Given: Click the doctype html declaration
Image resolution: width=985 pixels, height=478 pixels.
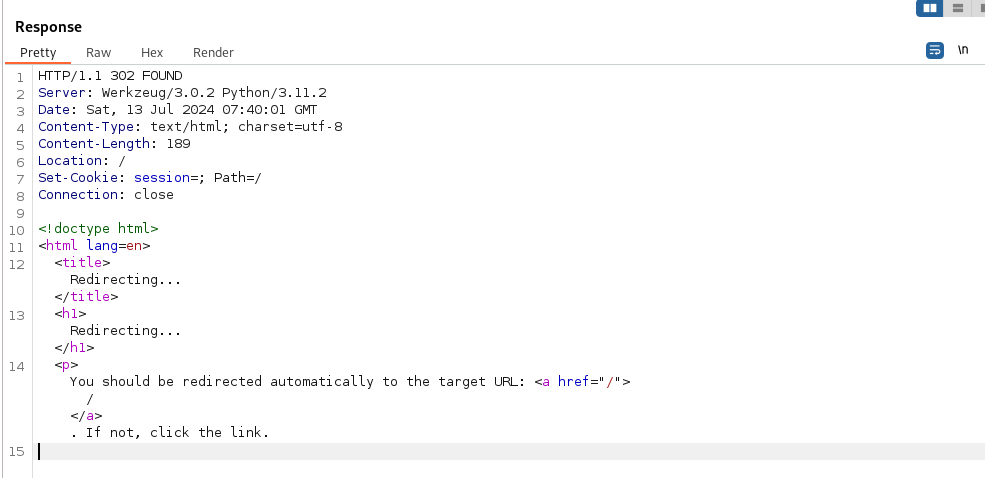Looking at the screenshot, I should pyautogui.click(x=98, y=229).
